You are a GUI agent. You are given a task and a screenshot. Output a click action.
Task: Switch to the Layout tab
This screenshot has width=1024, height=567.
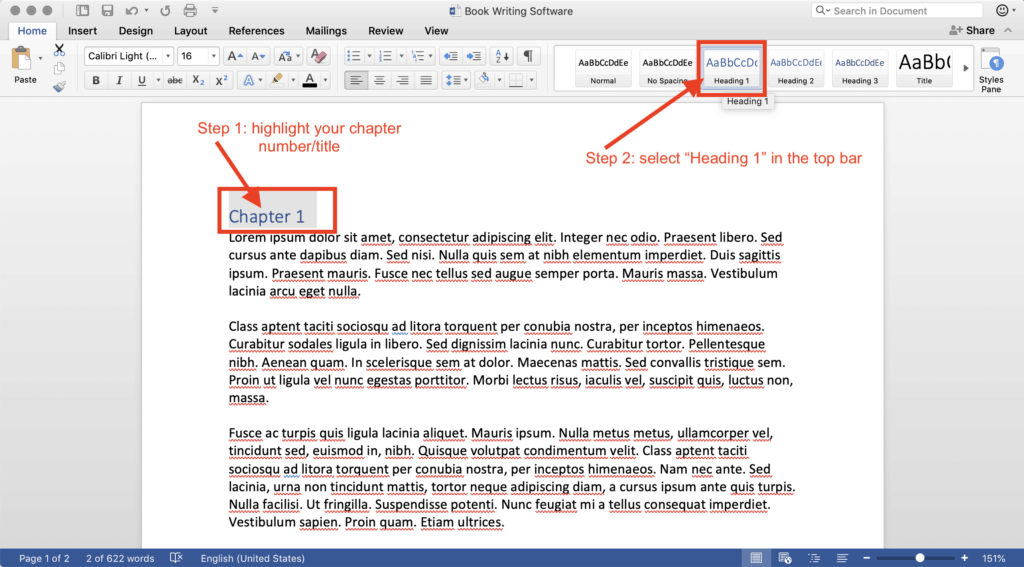(191, 31)
